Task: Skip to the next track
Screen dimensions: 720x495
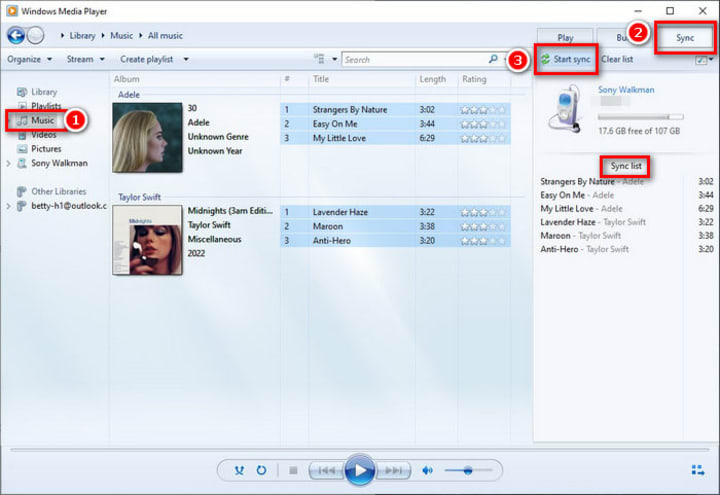Action: (393, 471)
